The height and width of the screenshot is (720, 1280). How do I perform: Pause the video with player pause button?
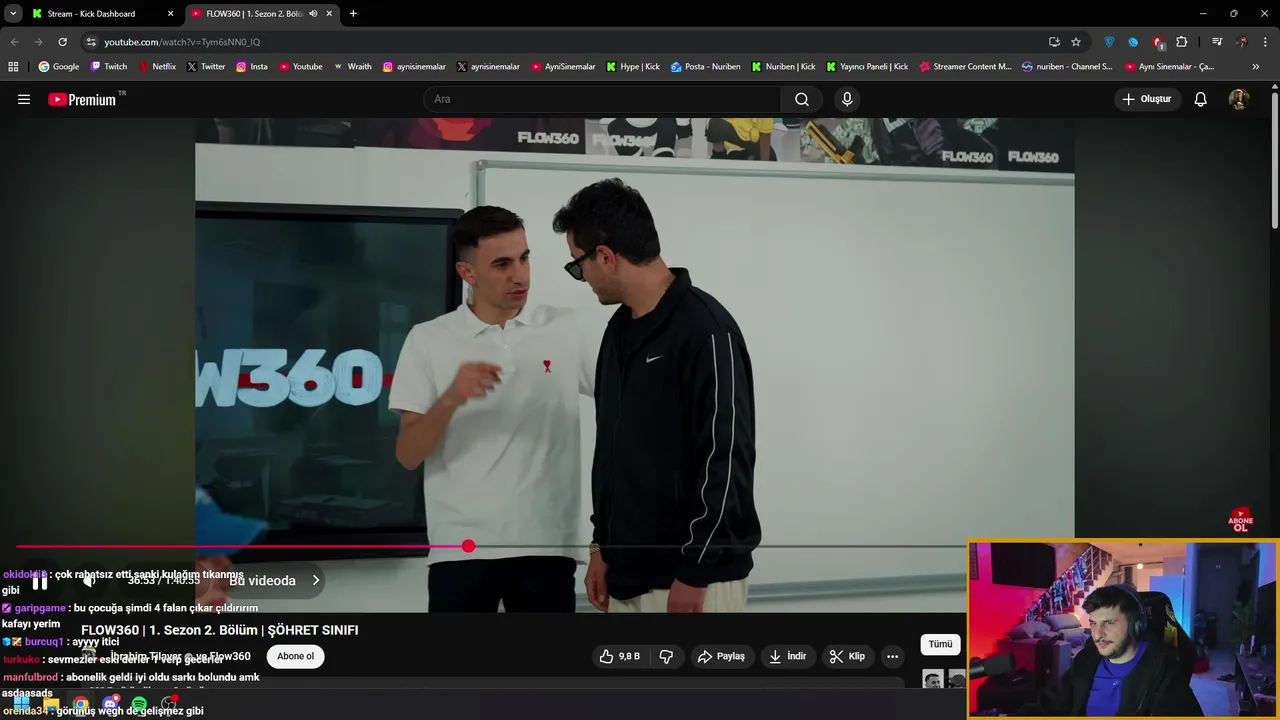point(40,581)
